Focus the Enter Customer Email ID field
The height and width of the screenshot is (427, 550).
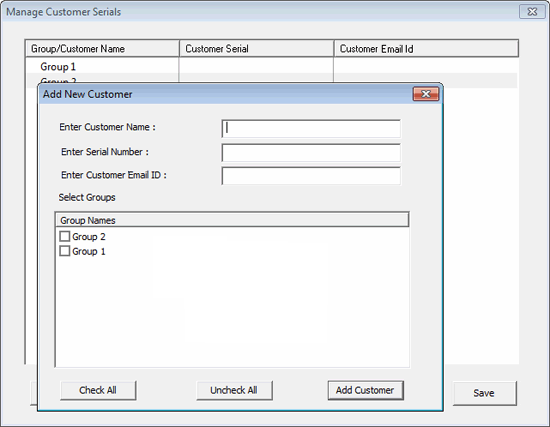pyautogui.click(x=311, y=176)
